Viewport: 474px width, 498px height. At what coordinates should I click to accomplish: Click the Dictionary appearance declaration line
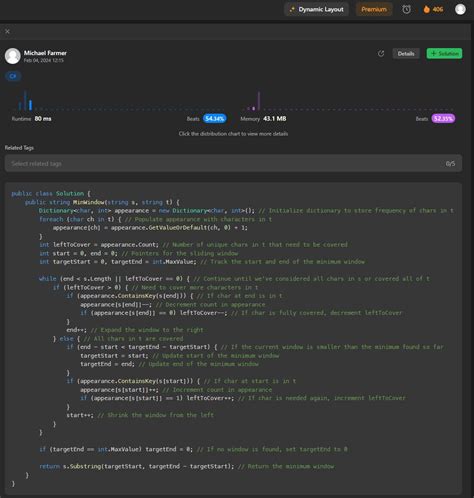point(246,211)
